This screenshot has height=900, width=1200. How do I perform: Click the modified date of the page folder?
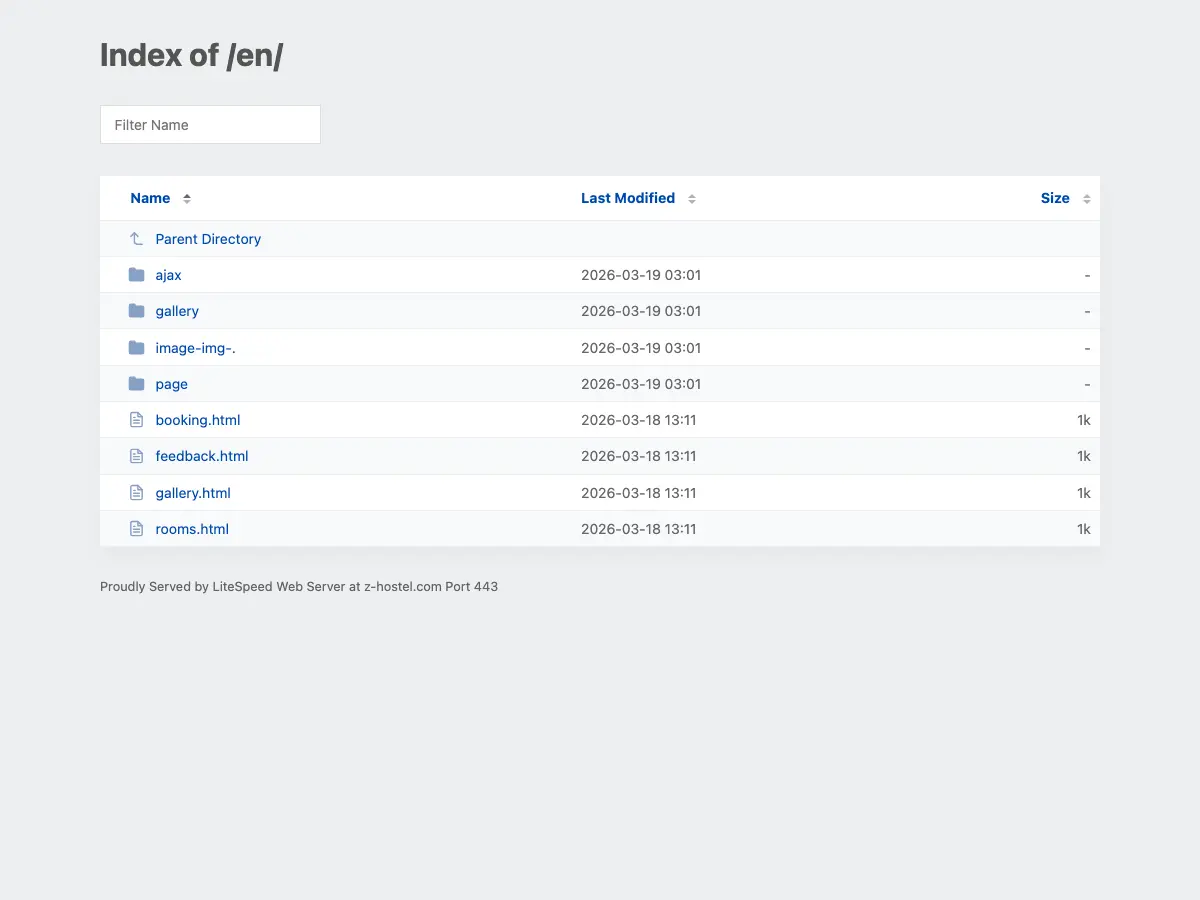(x=641, y=384)
